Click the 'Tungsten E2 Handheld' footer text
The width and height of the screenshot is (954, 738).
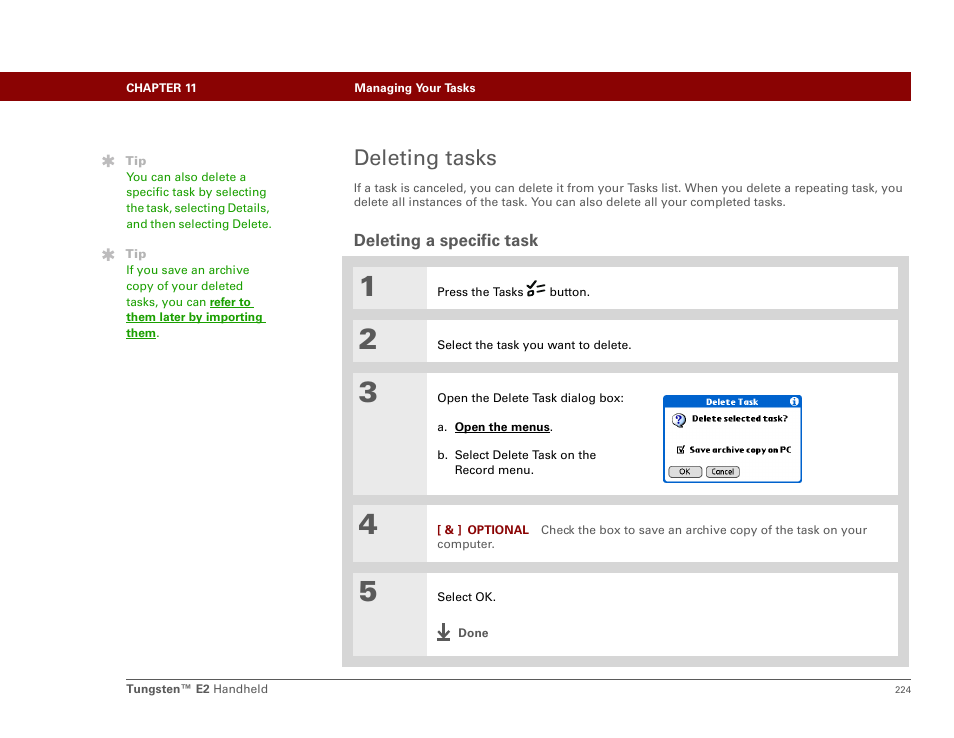197,689
